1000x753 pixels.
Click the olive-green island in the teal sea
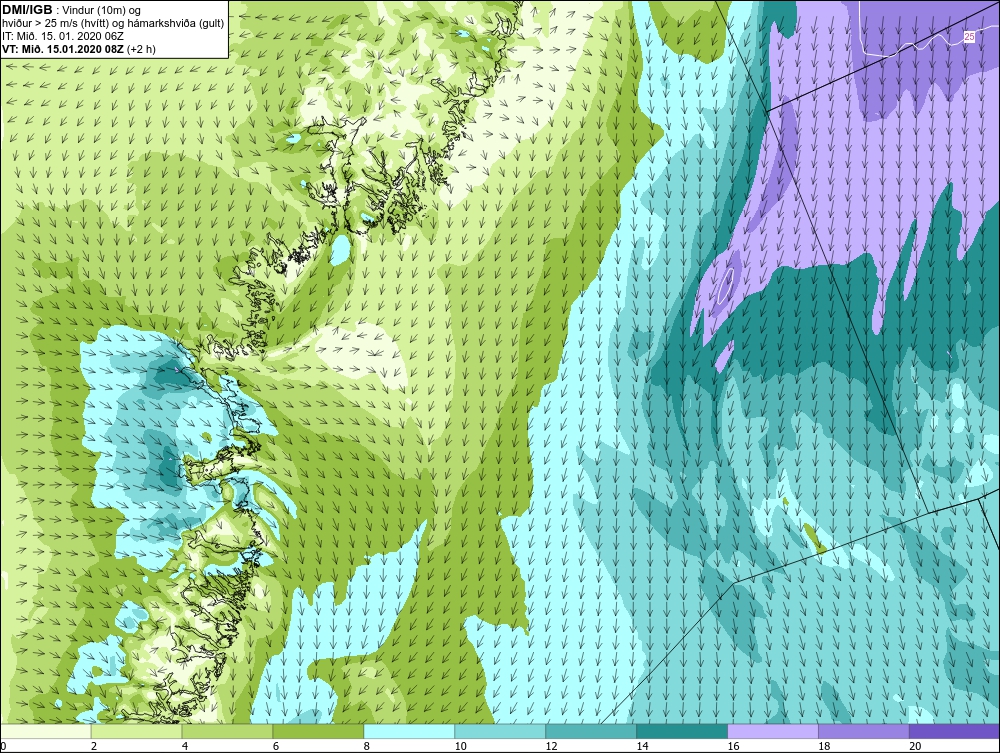pyautogui.click(x=814, y=539)
